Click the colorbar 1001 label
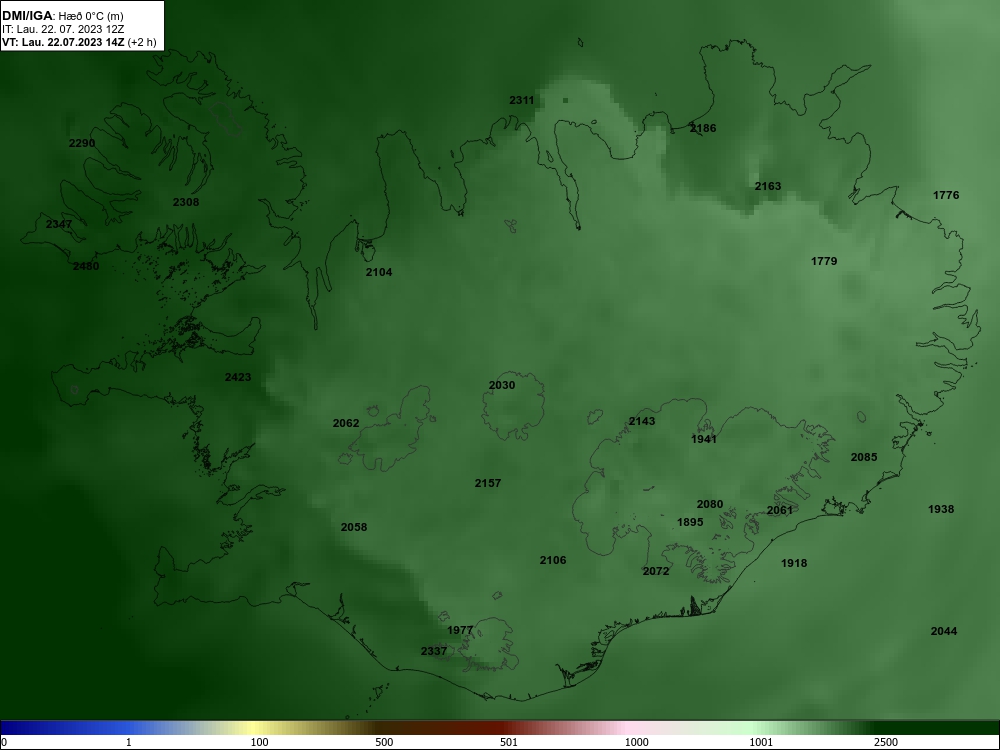1000x750 pixels. pyautogui.click(x=761, y=742)
